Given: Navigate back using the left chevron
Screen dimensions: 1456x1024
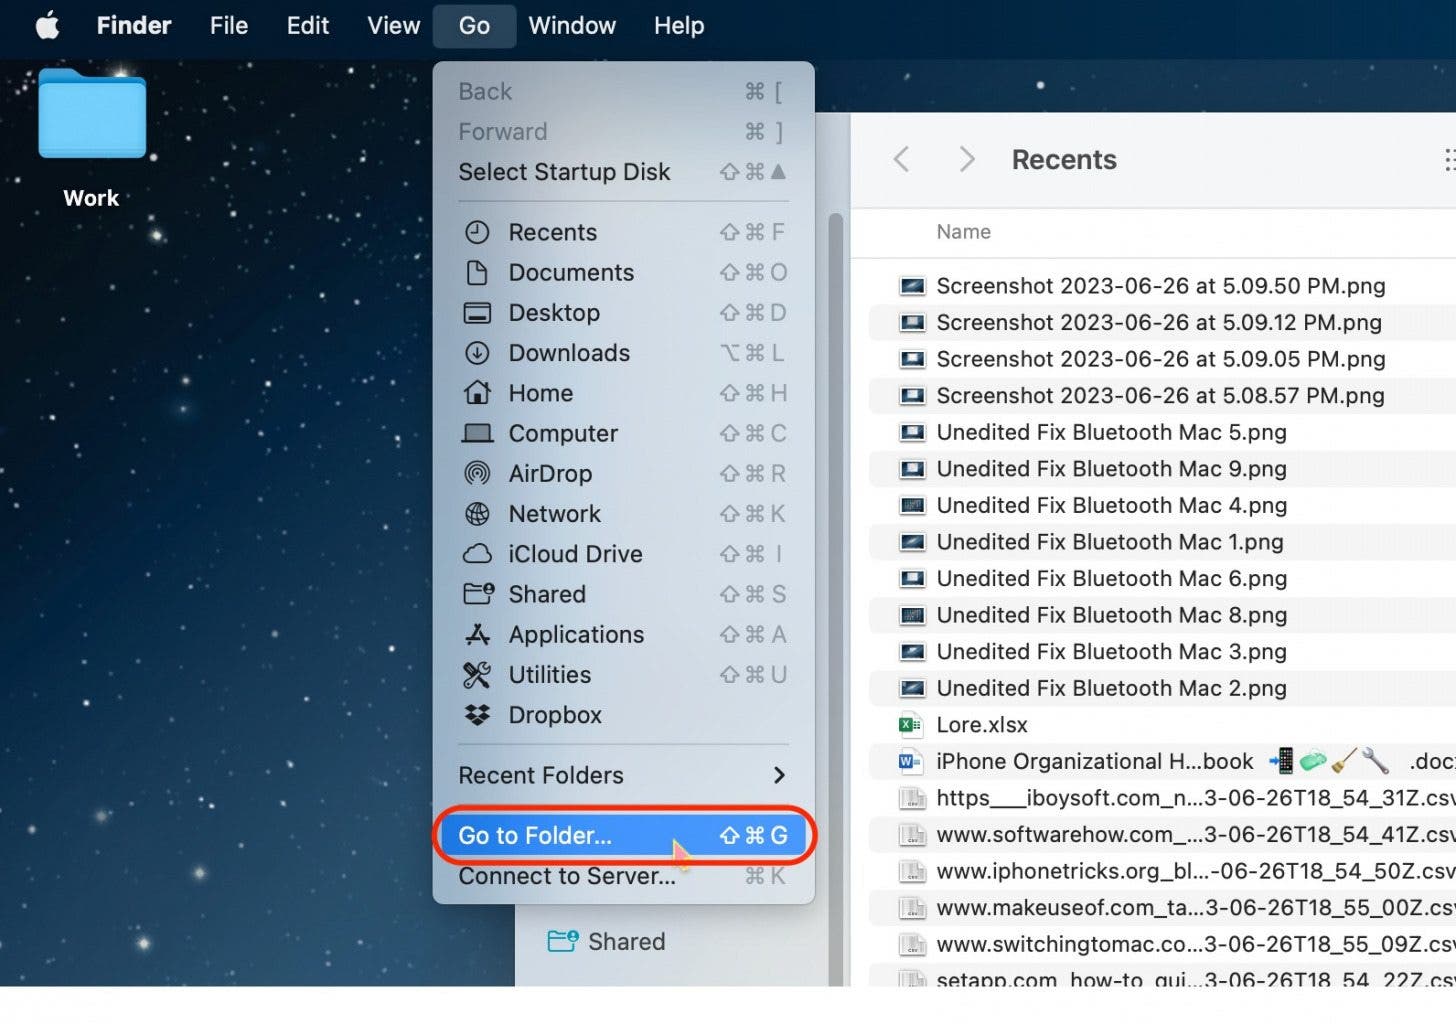Looking at the screenshot, I should click(901, 160).
